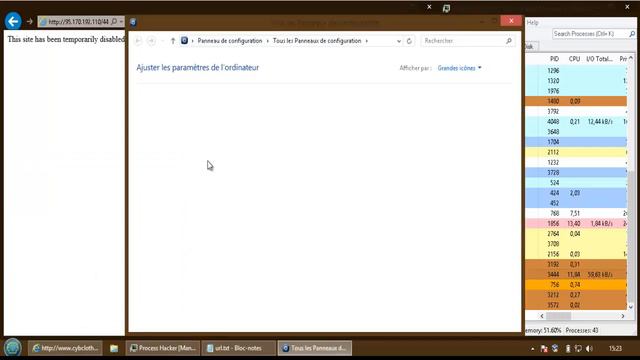
Task: Open the Help menu in Process Hacker
Action: point(532,22)
